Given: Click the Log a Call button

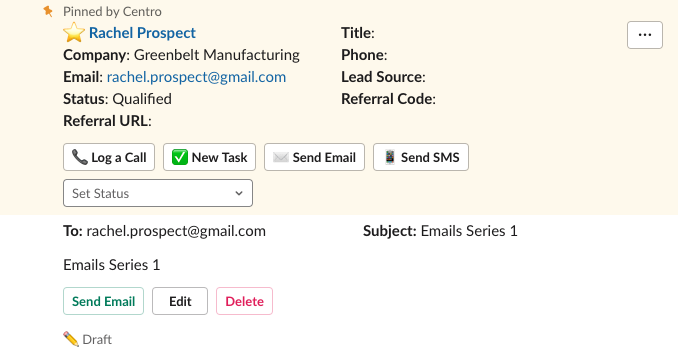Looking at the screenshot, I should tap(109, 157).
